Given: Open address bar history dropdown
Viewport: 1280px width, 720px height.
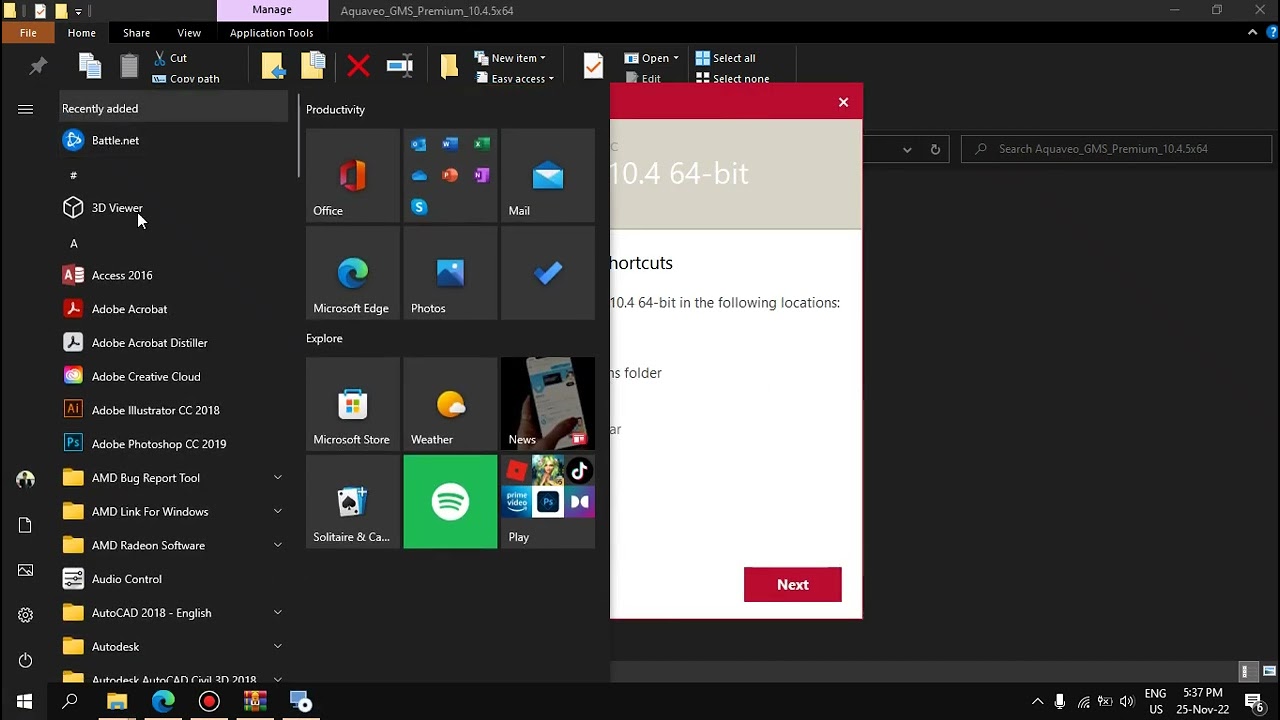Looking at the screenshot, I should [x=907, y=149].
